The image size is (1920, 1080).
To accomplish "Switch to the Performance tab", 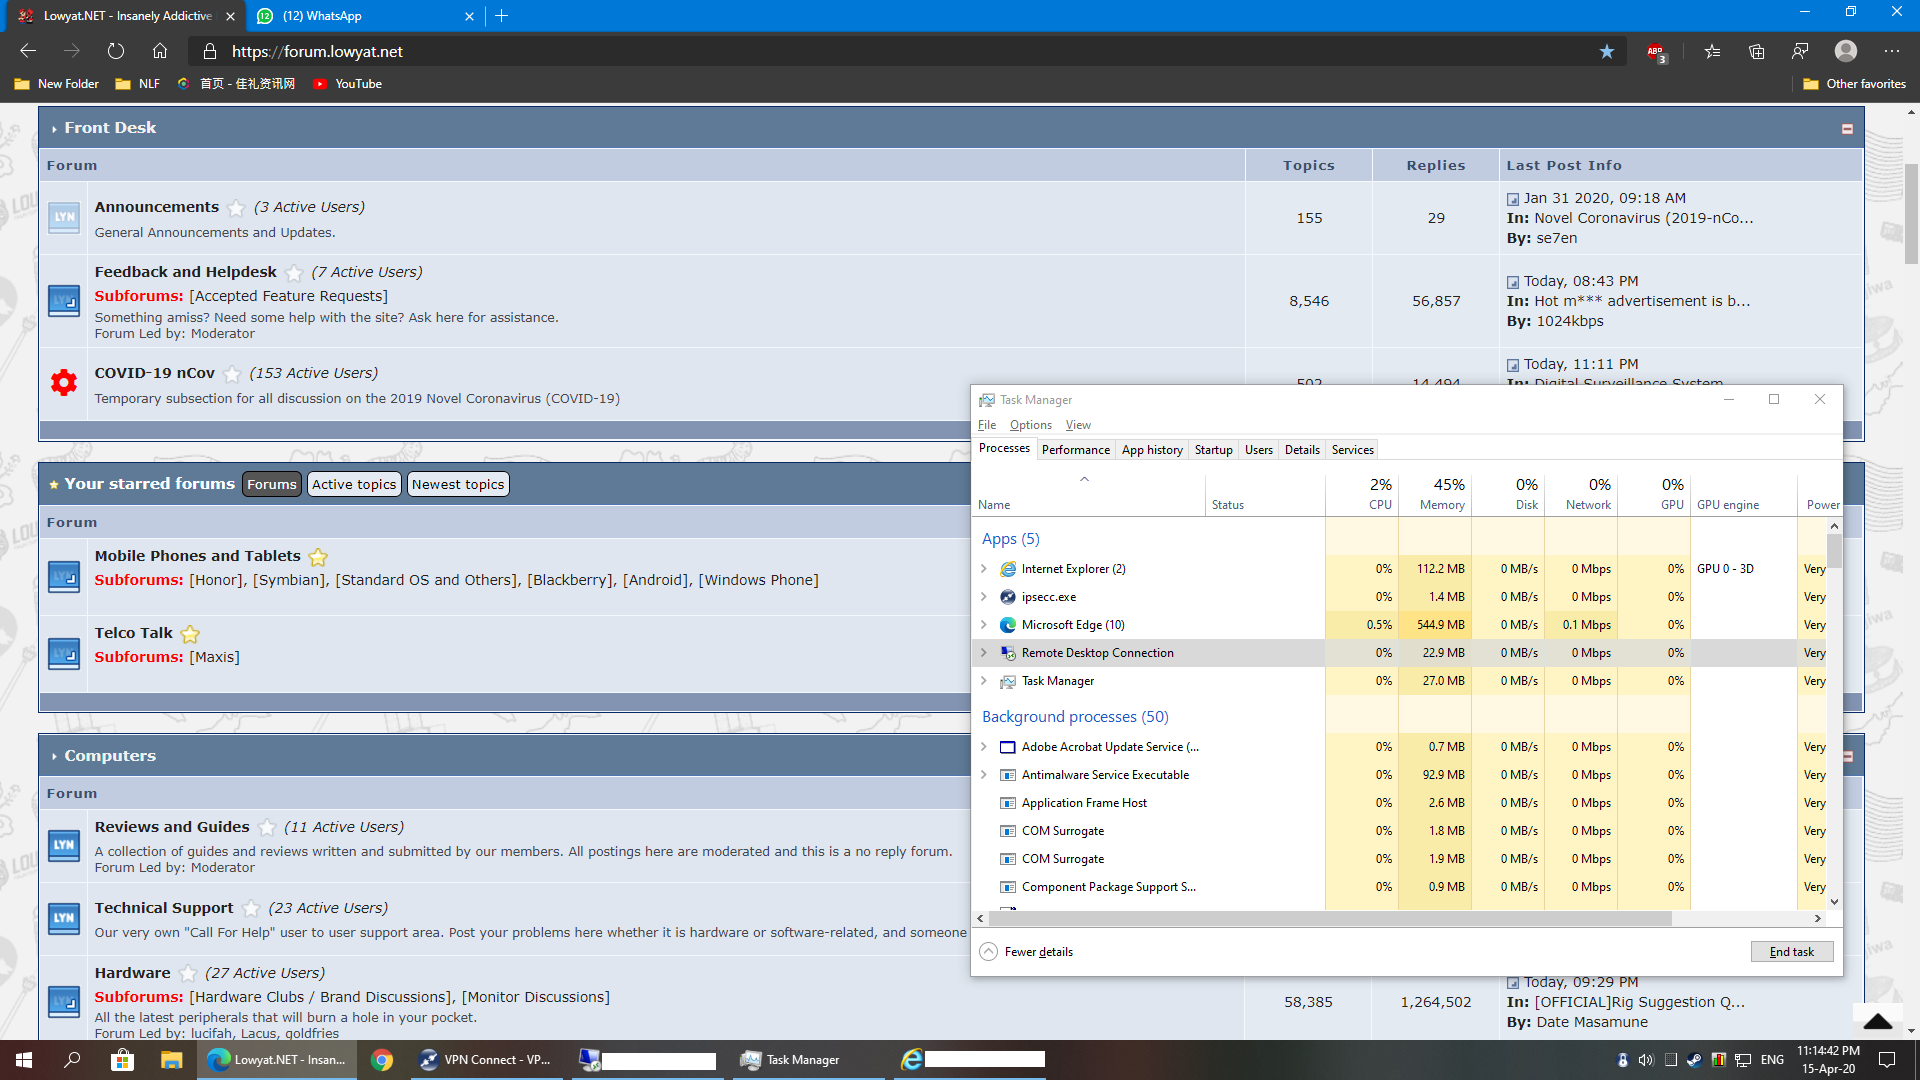I will (x=1075, y=450).
